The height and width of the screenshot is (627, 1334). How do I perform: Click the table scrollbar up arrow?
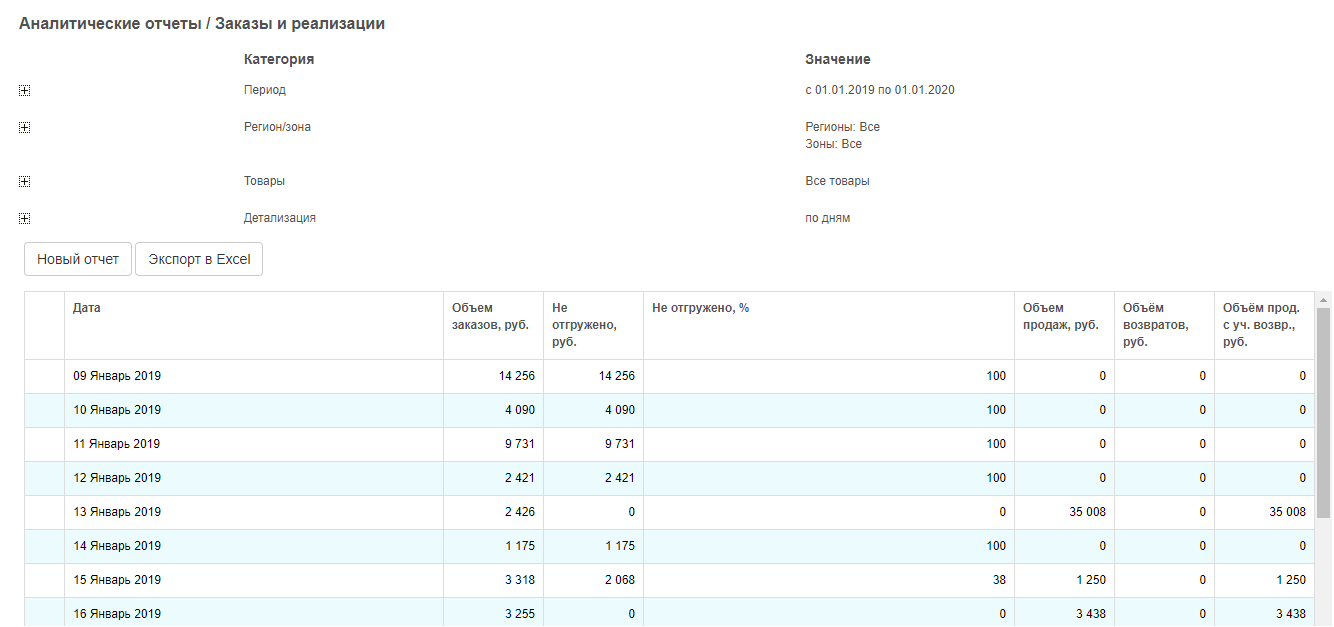pos(1324,299)
